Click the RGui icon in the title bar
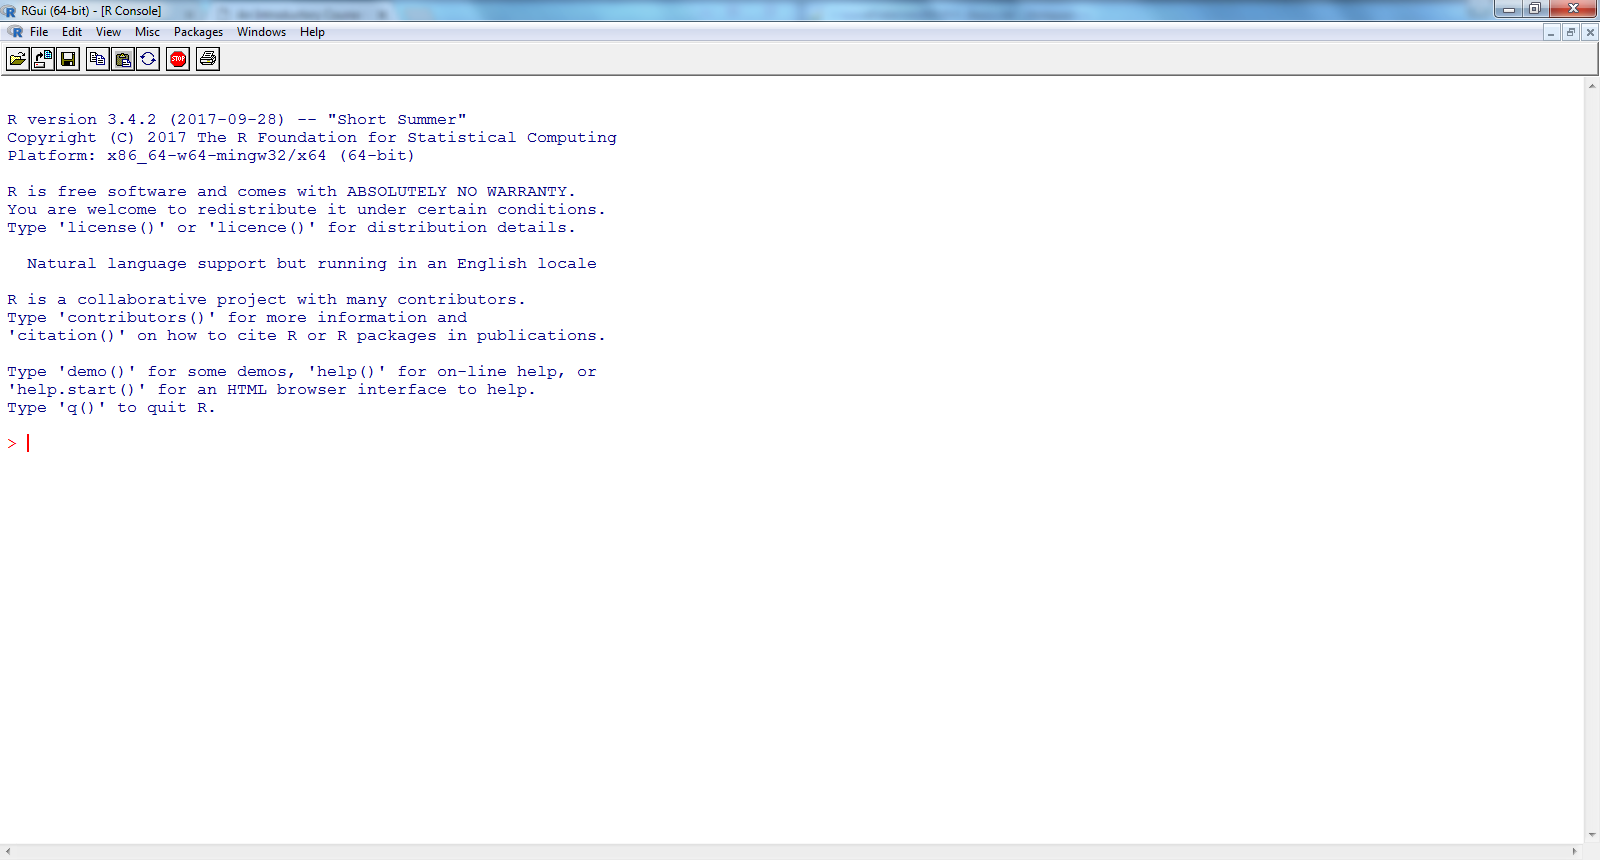The height and width of the screenshot is (860, 1600). coord(10,11)
